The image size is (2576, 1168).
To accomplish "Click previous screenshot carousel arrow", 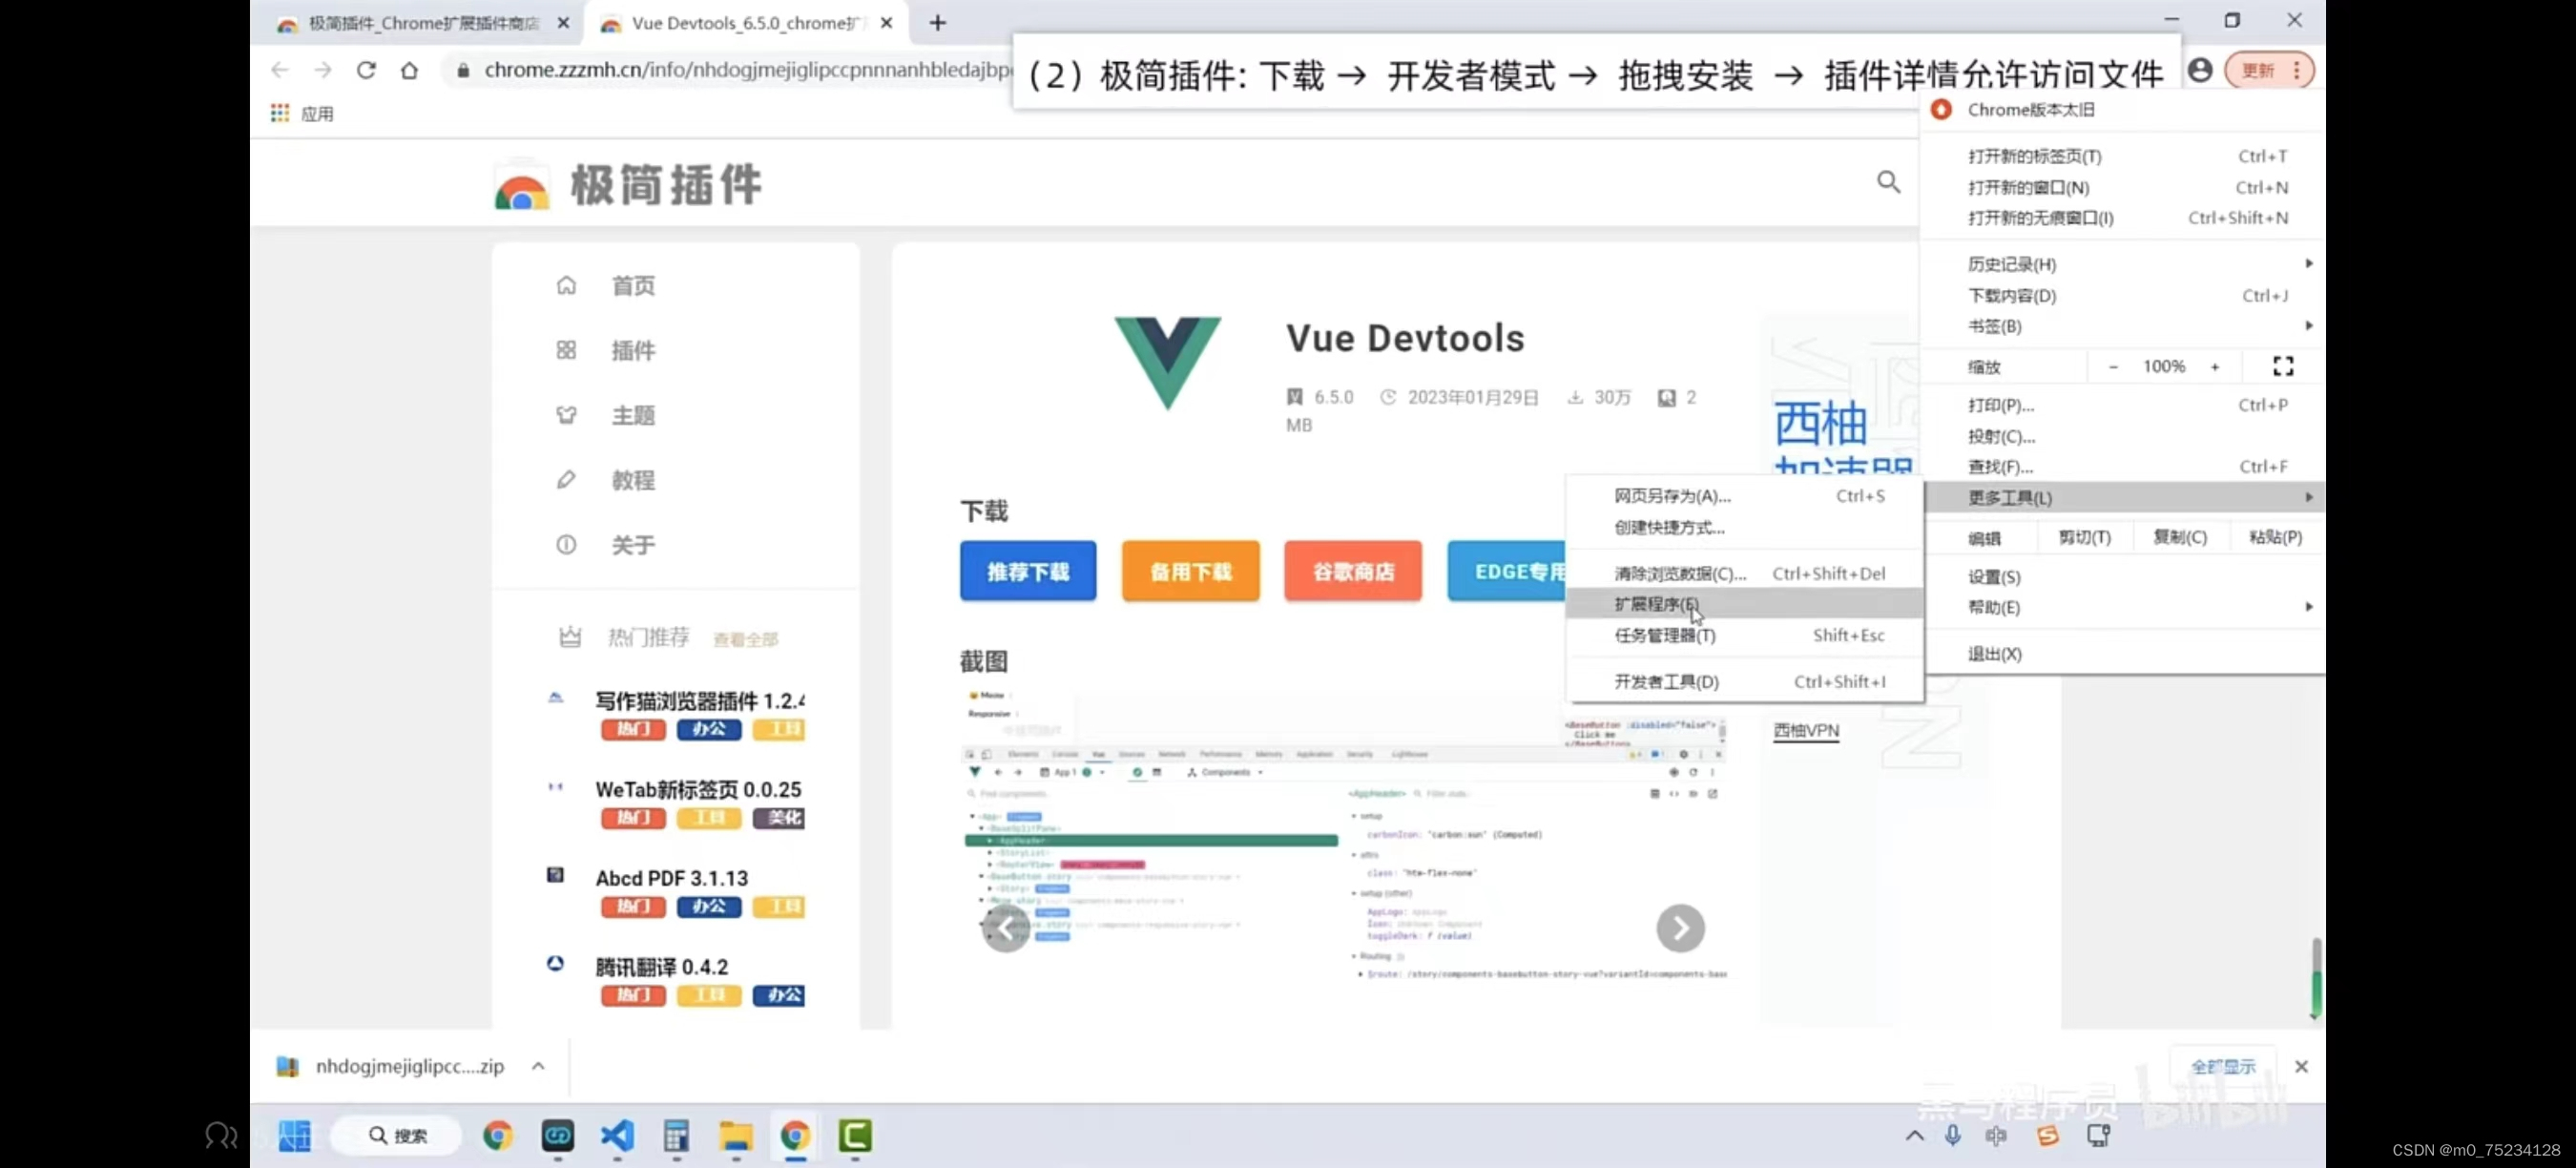I will point(1005,929).
